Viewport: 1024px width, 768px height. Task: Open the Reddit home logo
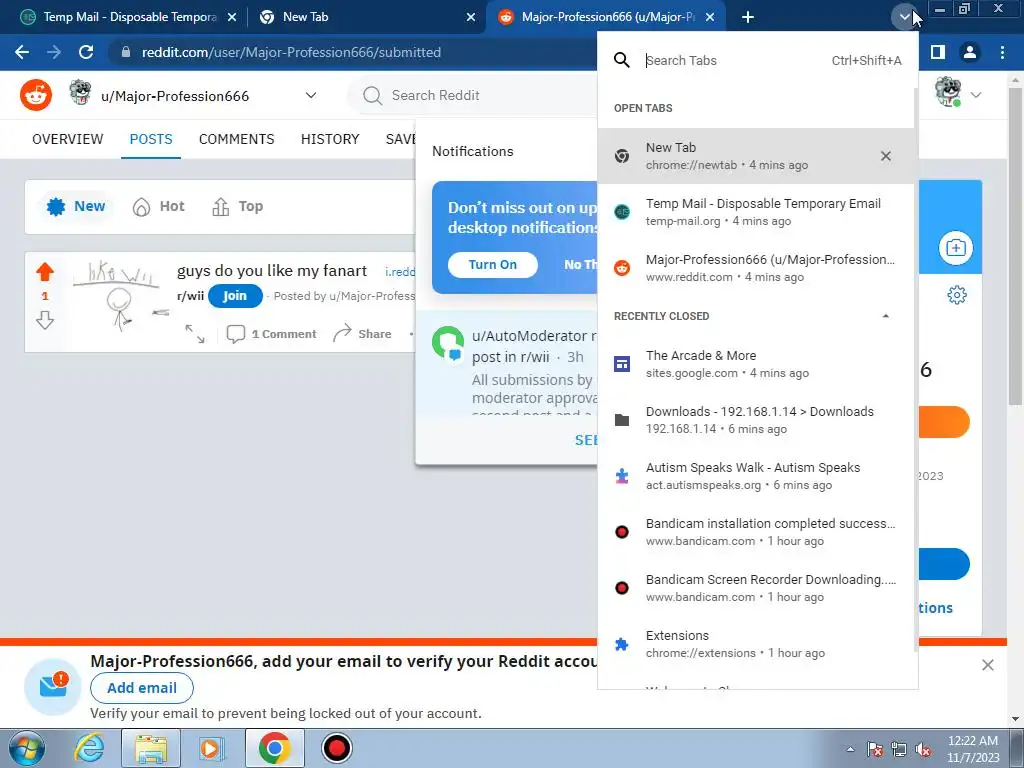[36, 95]
